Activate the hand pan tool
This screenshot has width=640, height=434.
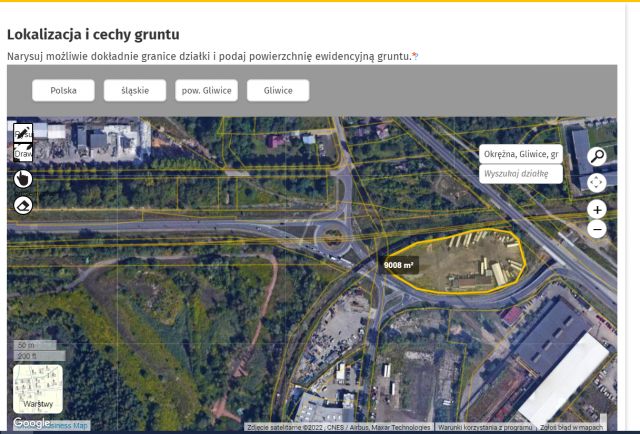[x=23, y=179]
